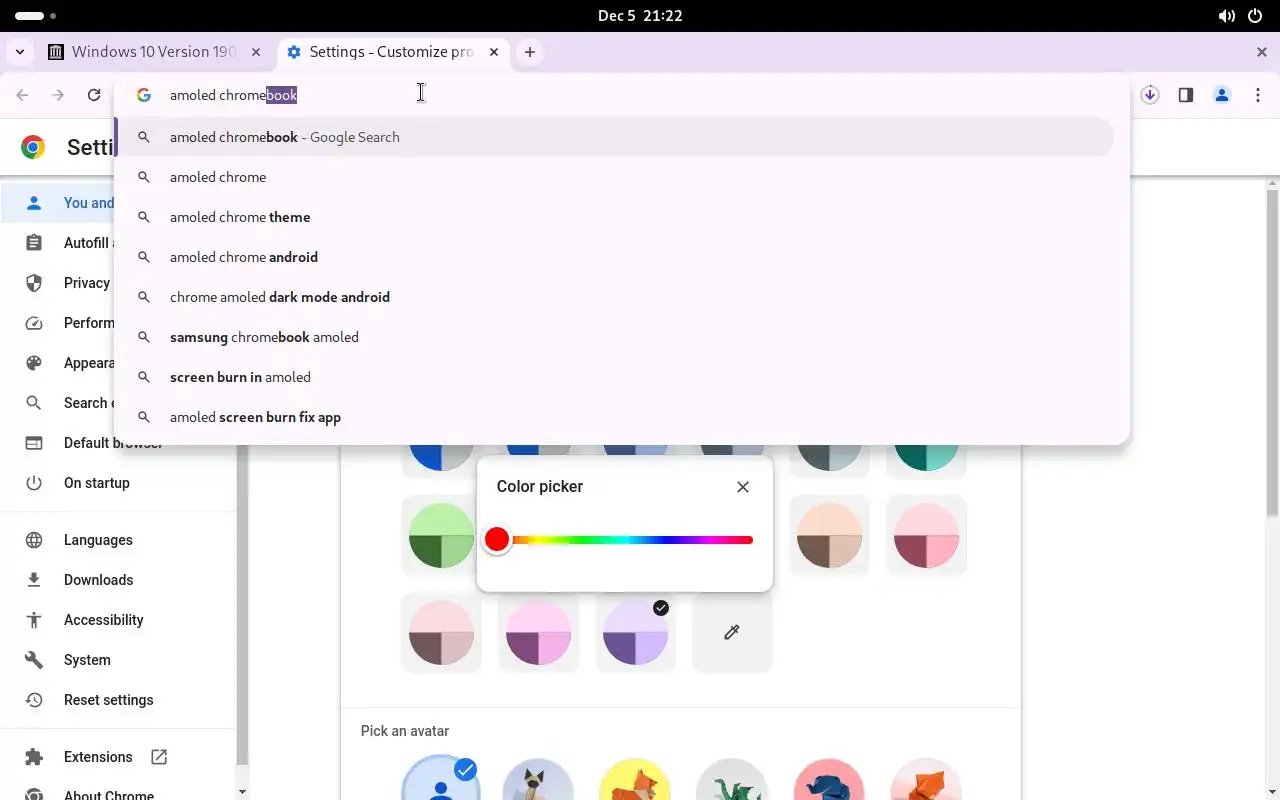Image resolution: width=1280 pixels, height=800 pixels.
Task: Pick the light pink and brown swatch
Action: 441,633
